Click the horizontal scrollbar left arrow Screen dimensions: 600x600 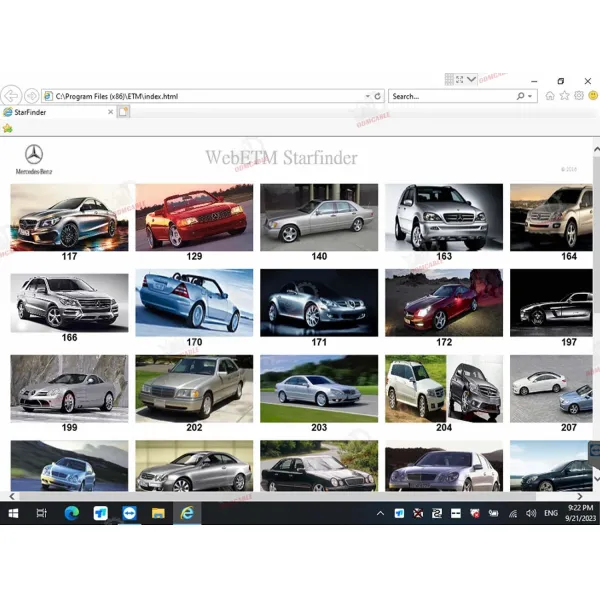click(12, 496)
